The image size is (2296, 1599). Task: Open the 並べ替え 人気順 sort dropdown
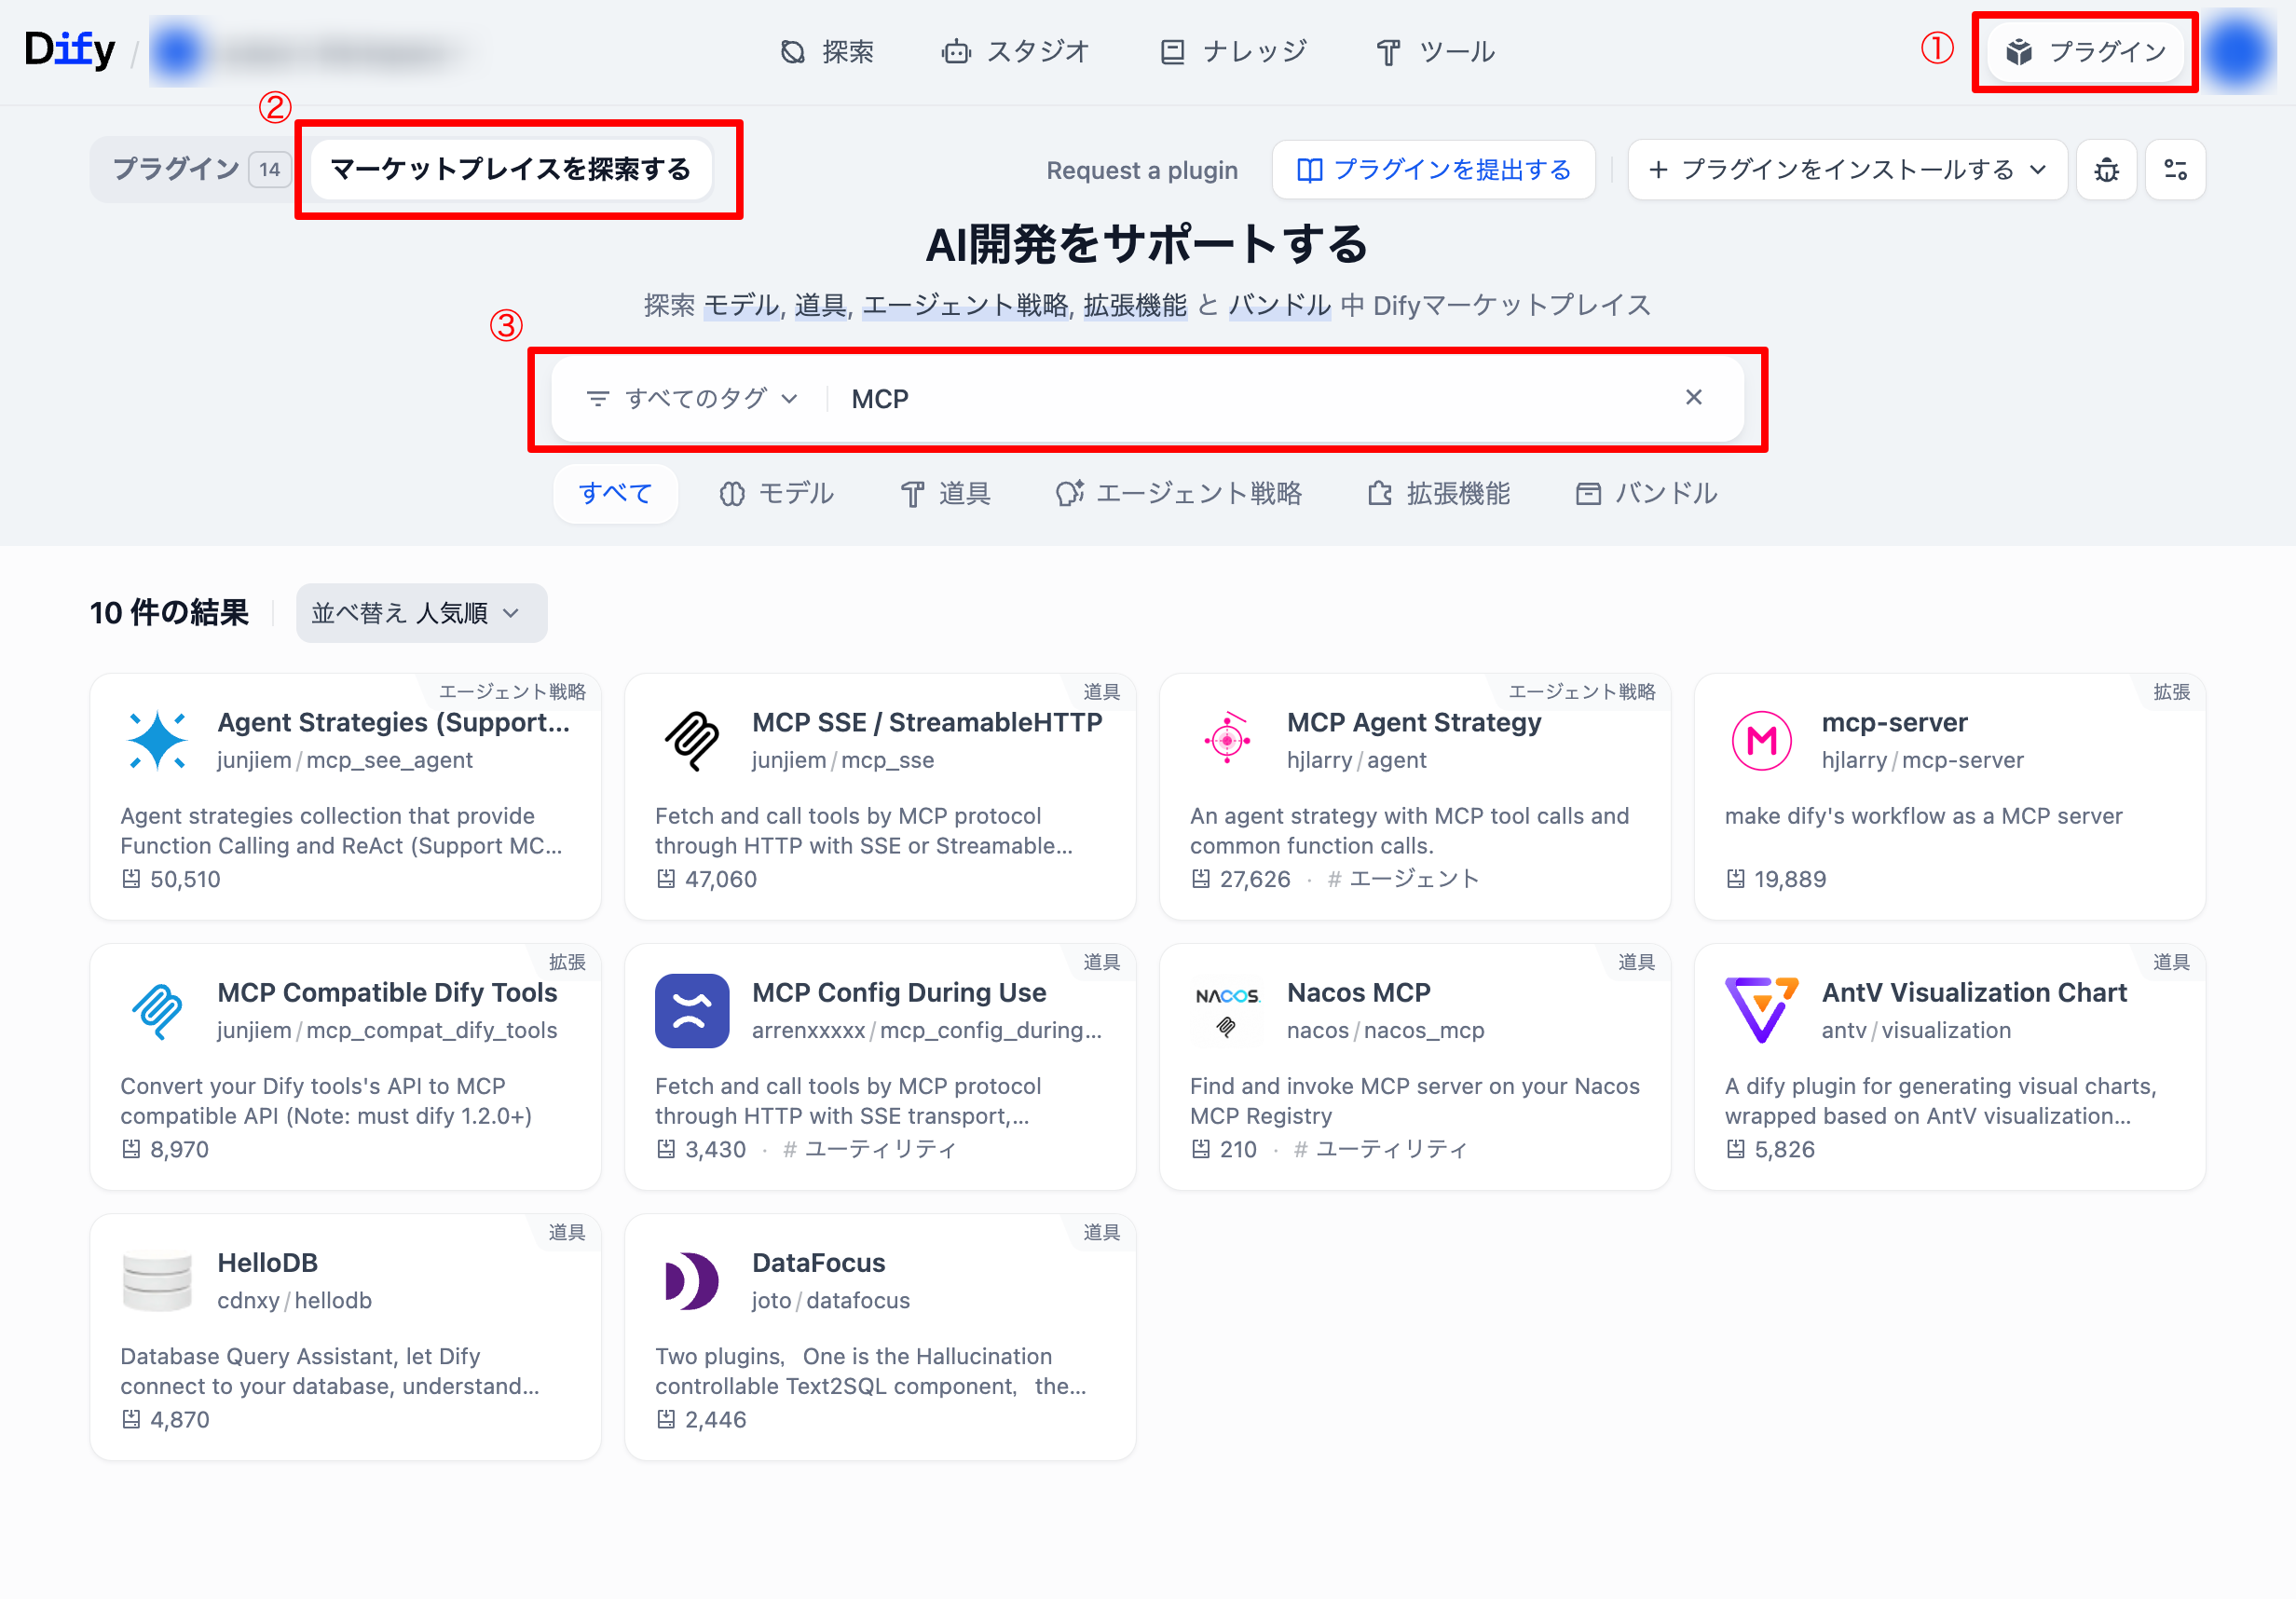[x=421, y=613]
